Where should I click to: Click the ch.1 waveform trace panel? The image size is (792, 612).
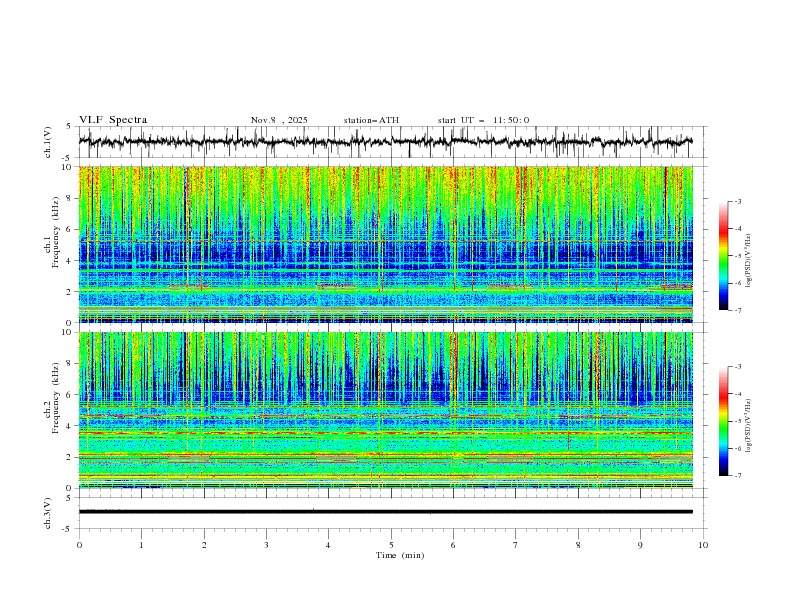[385, 142]
